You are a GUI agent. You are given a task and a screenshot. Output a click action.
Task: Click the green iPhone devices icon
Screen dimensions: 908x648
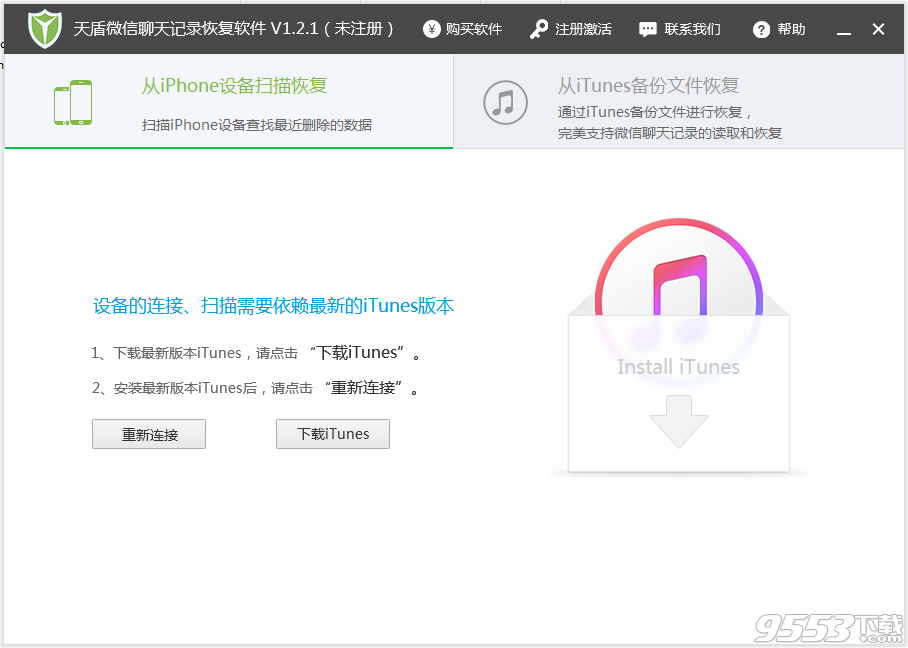[73, 102]
